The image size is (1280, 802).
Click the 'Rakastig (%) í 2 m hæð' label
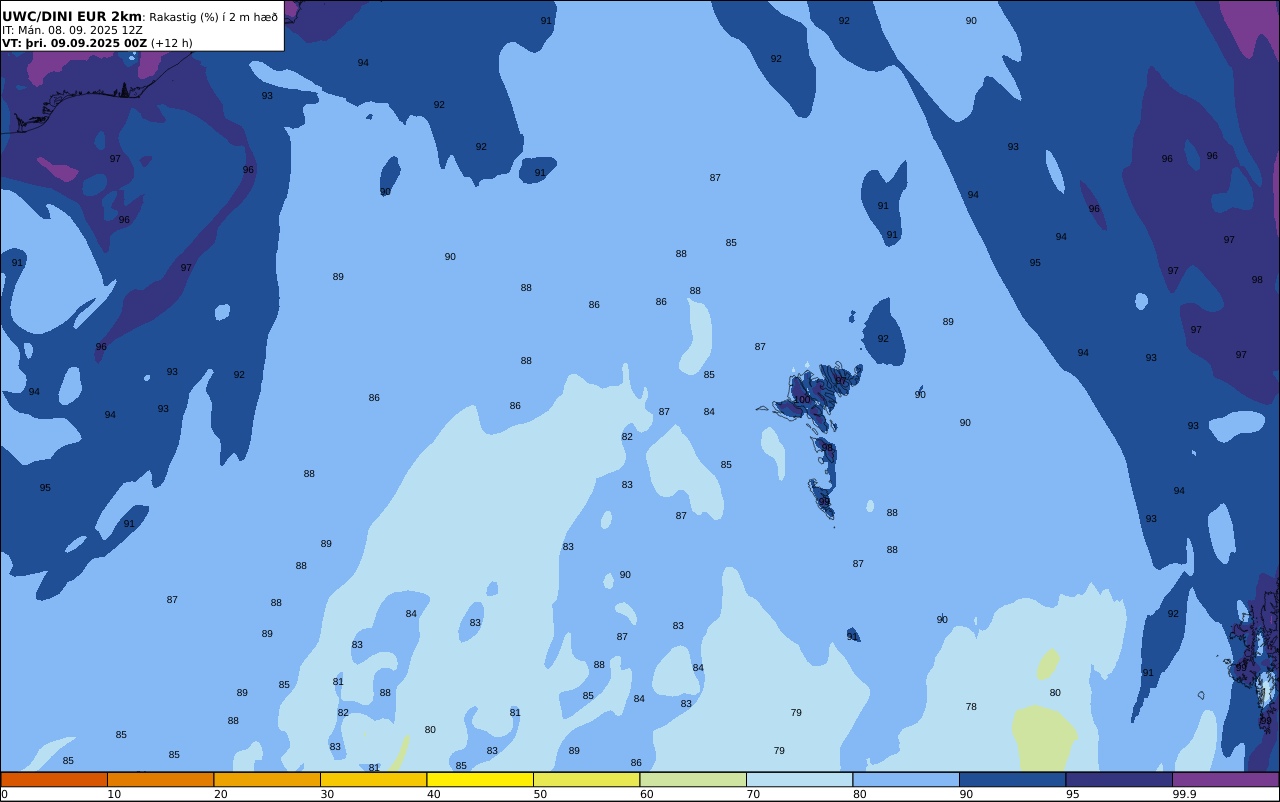(x=214, y=17)
